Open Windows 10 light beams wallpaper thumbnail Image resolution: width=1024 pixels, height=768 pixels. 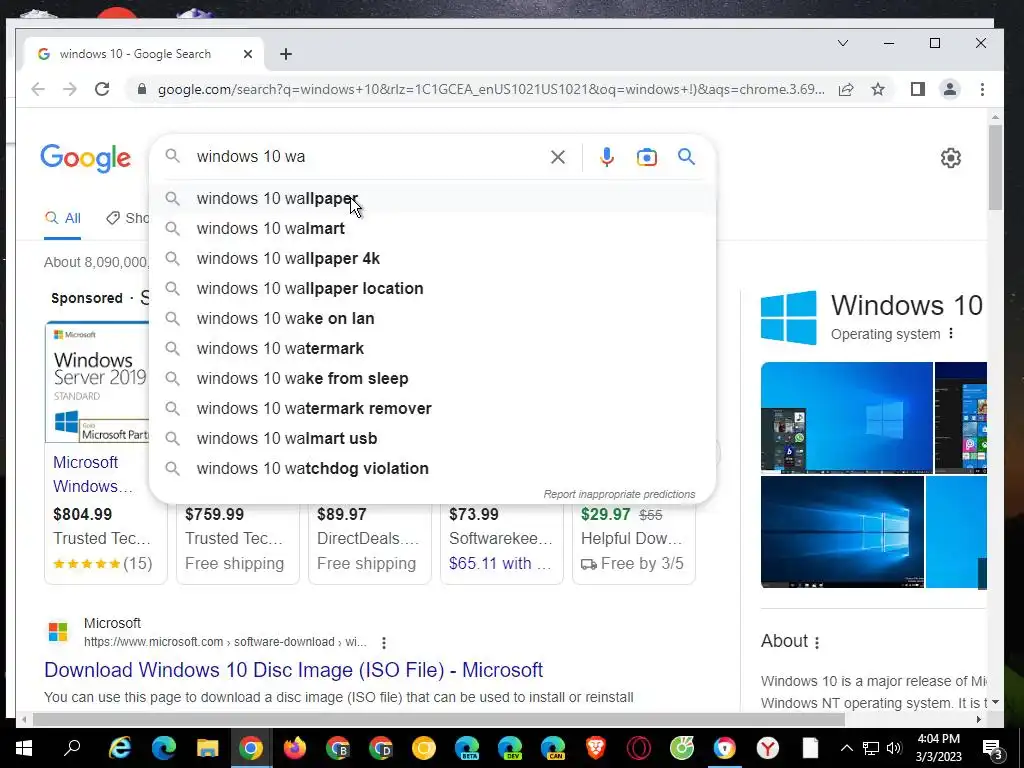[842, 532]
